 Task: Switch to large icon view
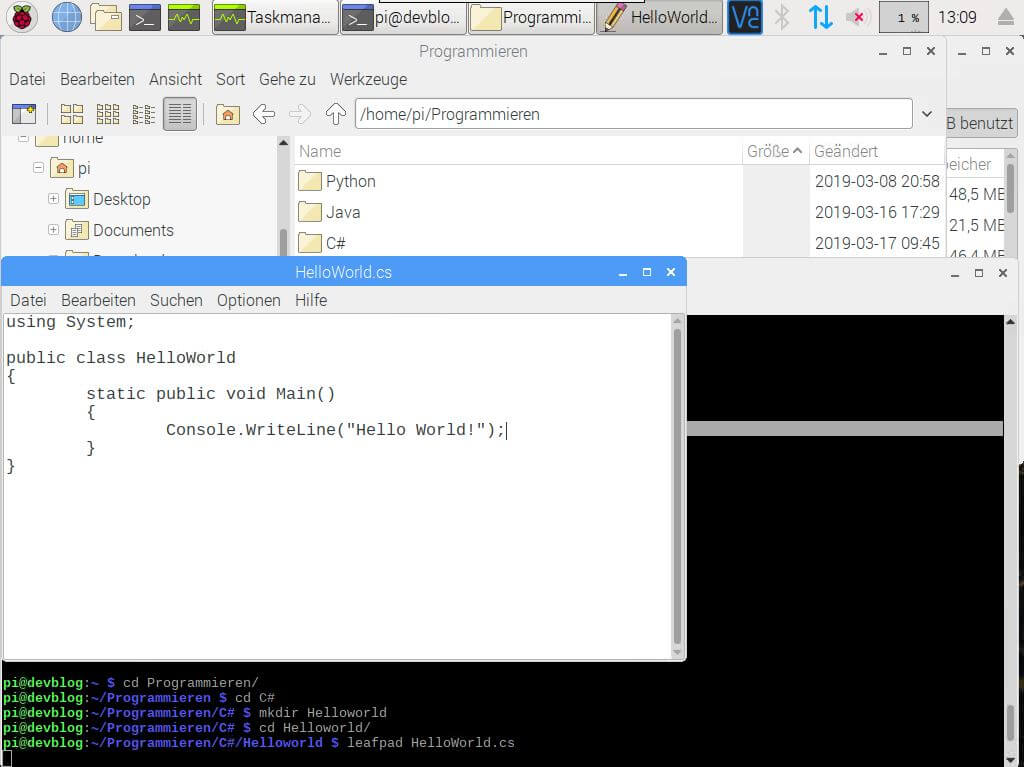[x=72, y=114]
